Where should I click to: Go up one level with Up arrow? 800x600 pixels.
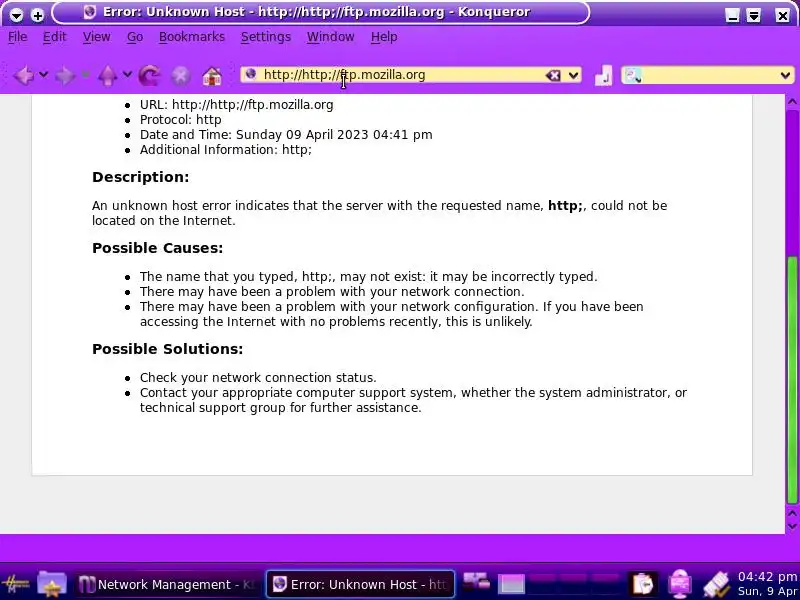tap(107, 76)
